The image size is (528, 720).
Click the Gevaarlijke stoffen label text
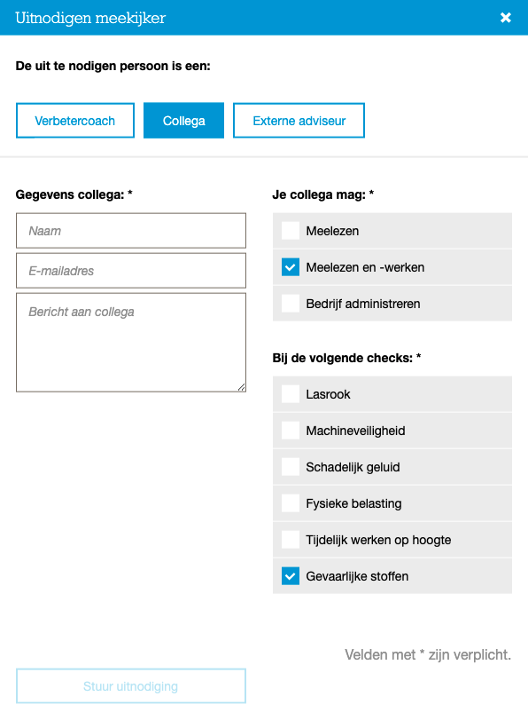coord(357,576)
